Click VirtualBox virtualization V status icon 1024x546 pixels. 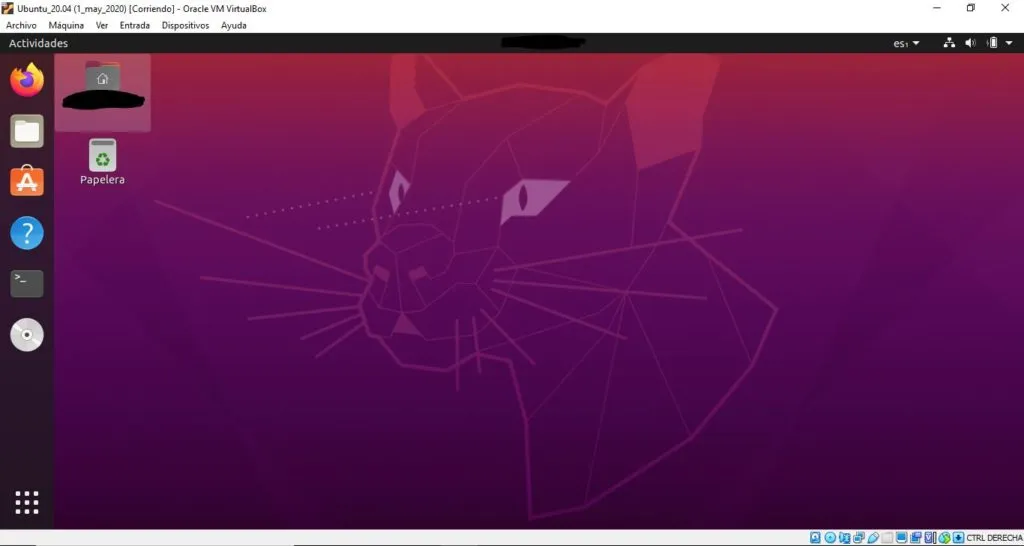click(x=929, y=538)
